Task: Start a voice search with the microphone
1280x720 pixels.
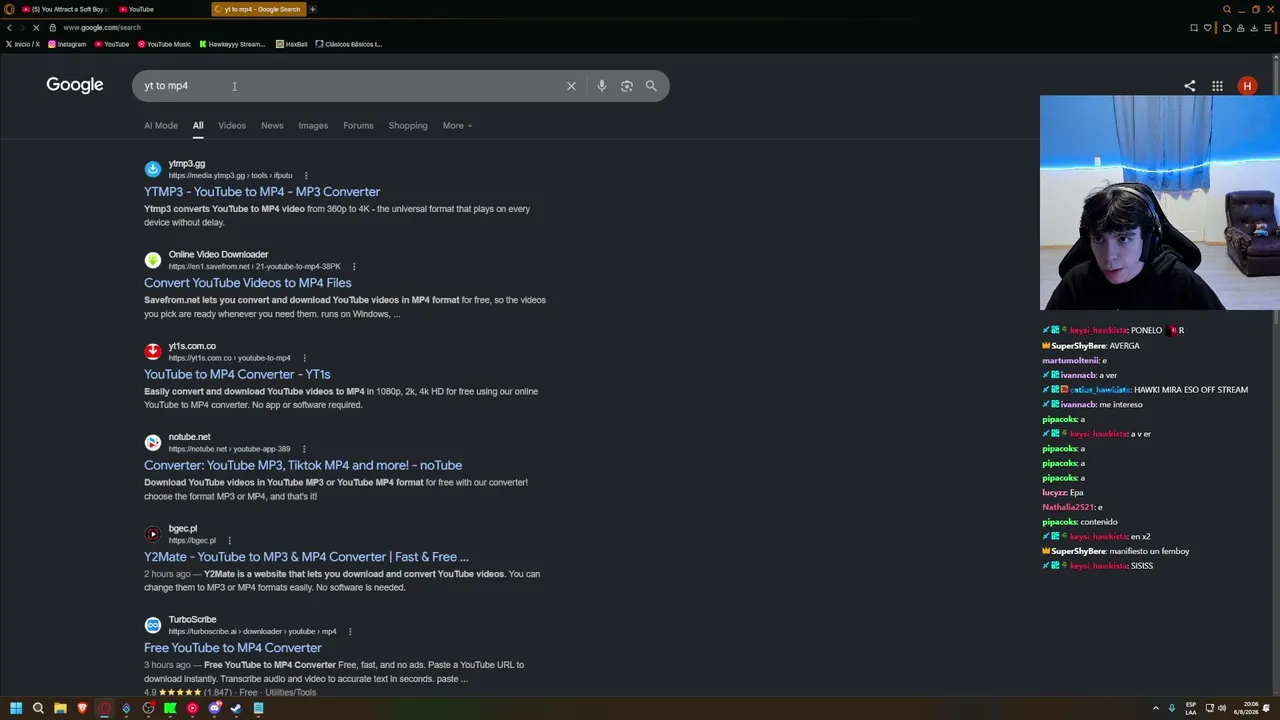Action: pos(601,86)
